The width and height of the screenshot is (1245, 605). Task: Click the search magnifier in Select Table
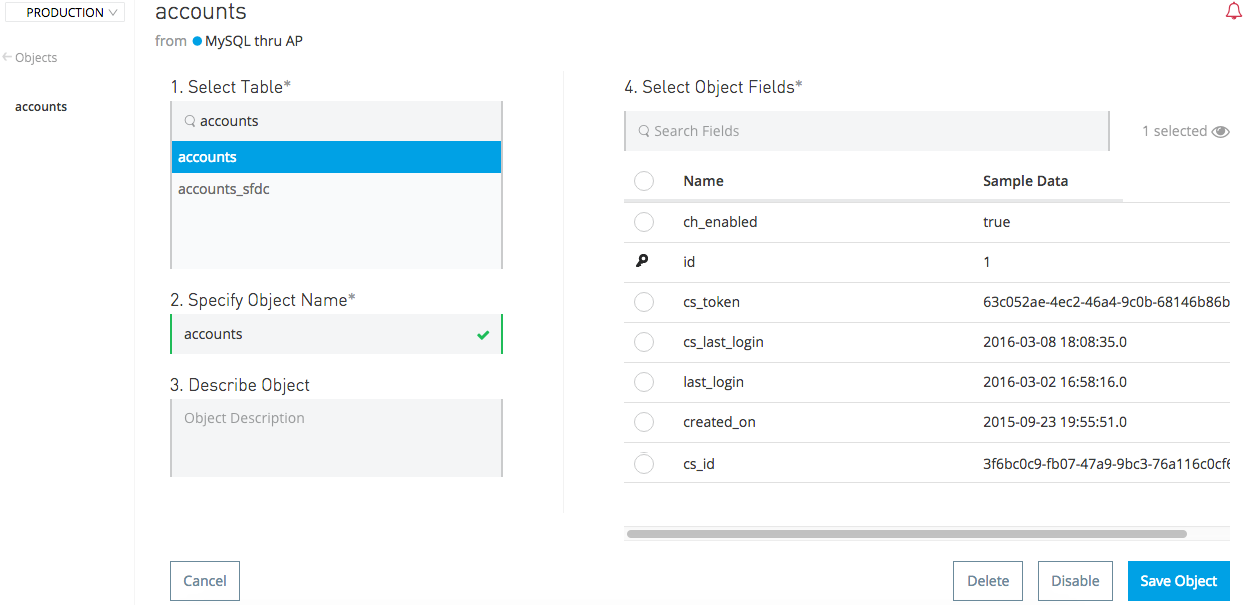pyautogui.click(x=189, y=121)
